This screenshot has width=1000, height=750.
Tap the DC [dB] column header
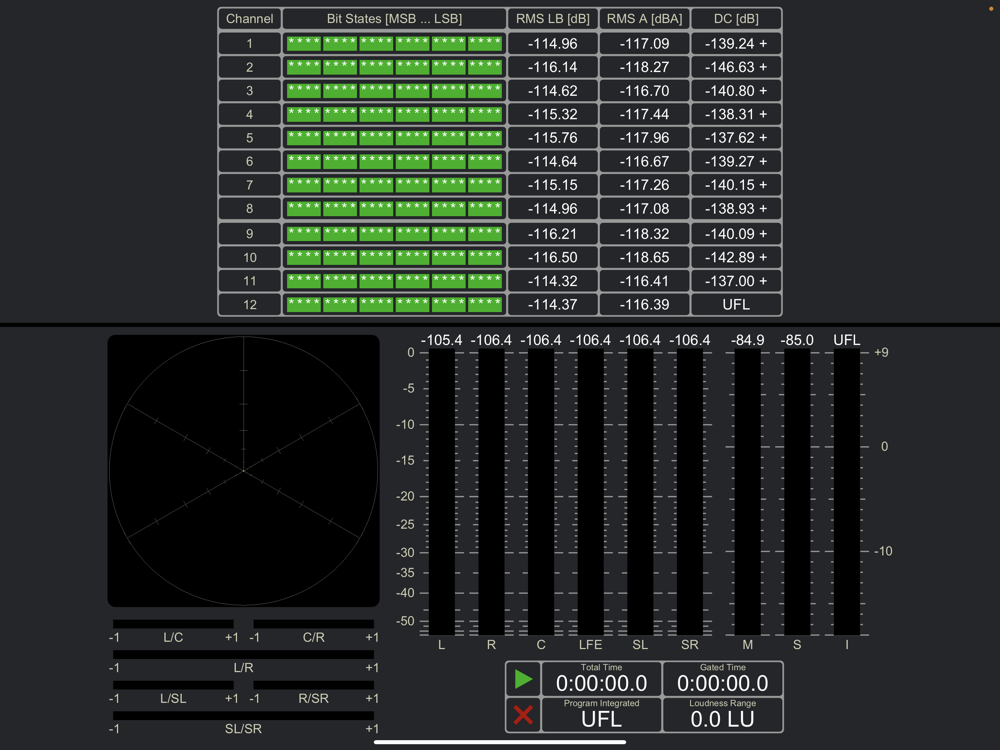(736, 19)
